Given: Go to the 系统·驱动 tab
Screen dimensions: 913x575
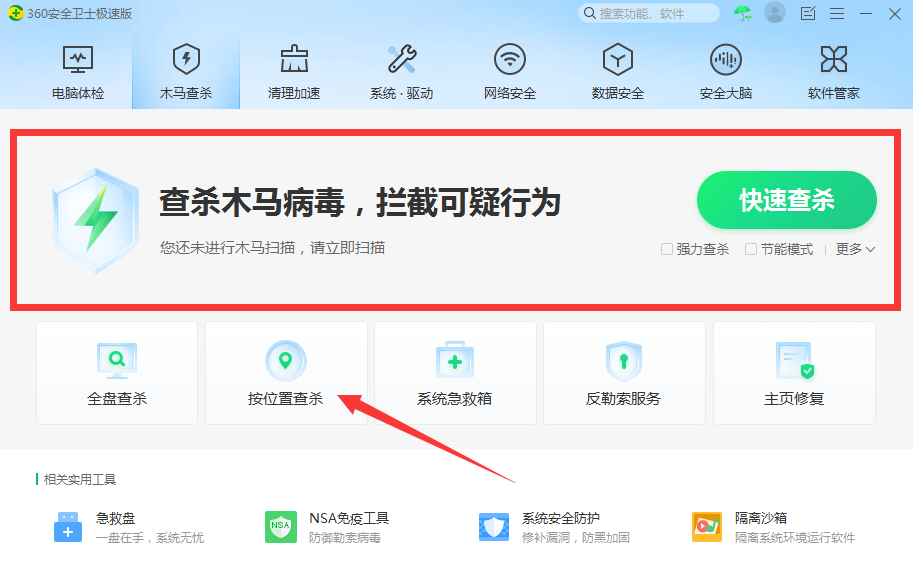Looking at the screenshot, I should [x=401, y=72].
